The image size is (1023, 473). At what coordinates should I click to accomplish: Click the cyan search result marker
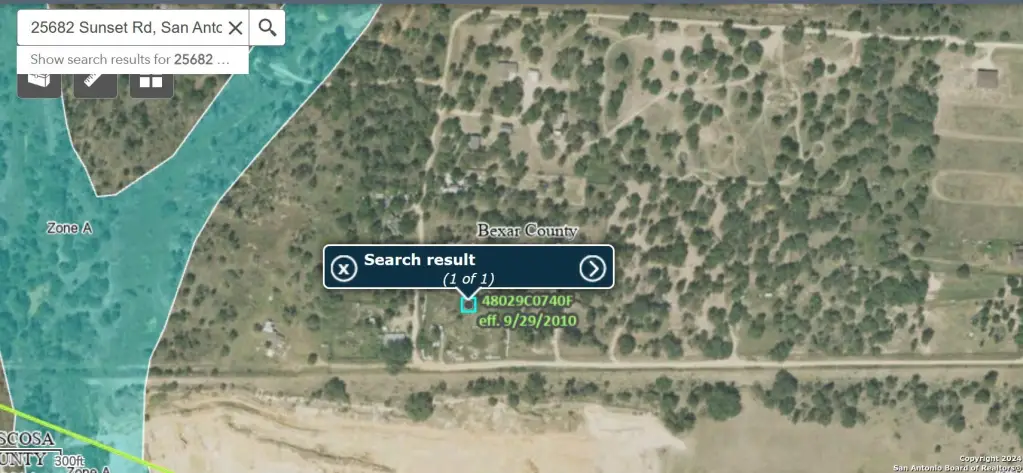[468, 305]
